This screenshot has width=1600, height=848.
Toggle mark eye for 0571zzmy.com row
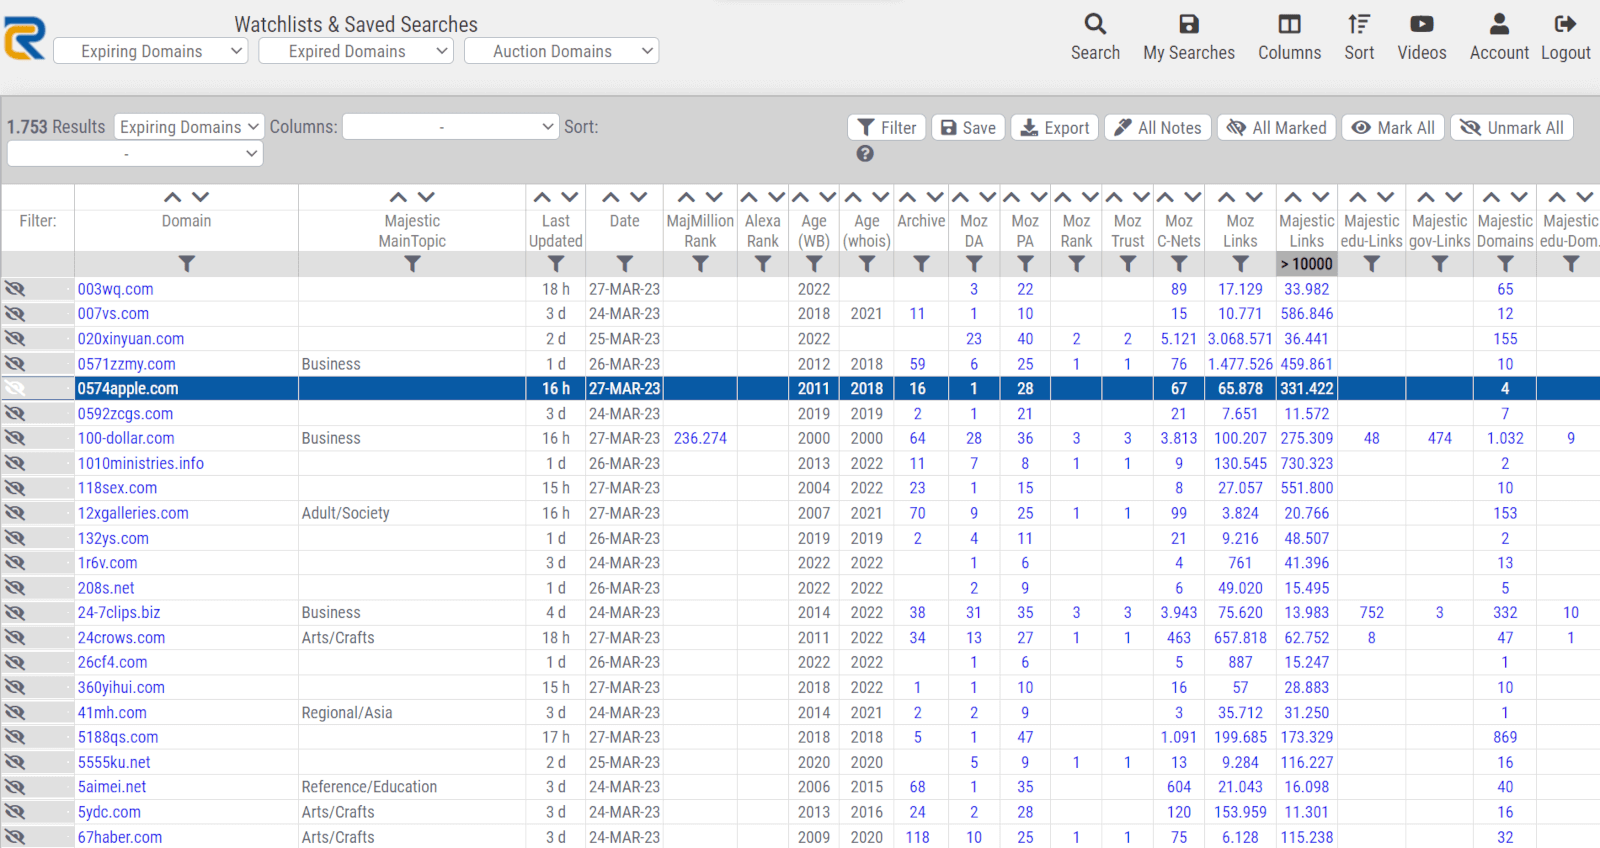15,364
